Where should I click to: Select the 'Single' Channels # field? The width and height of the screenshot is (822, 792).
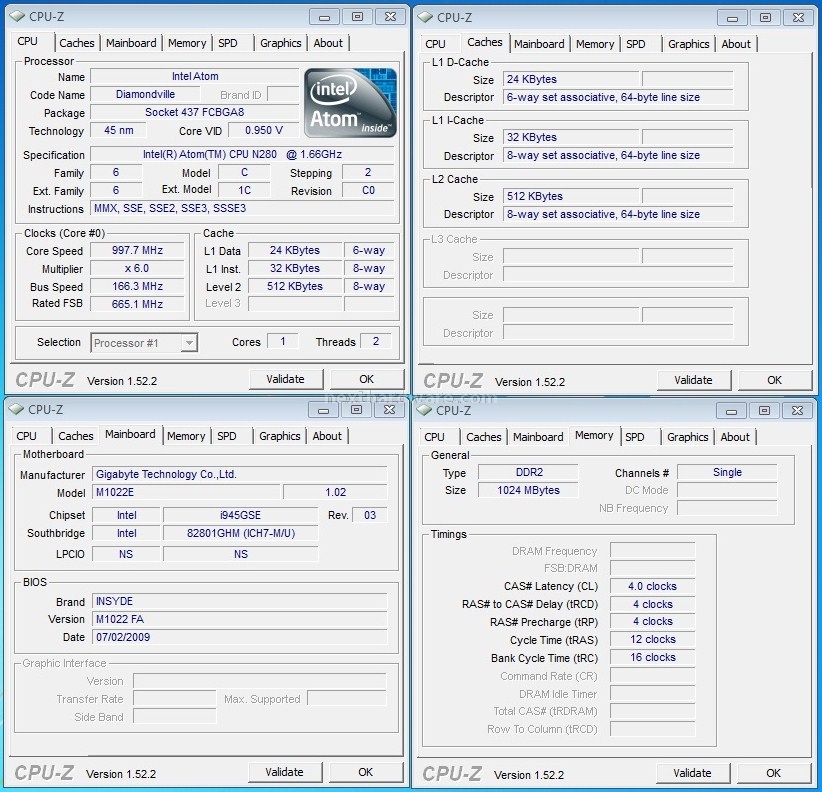[x=727, y=472]
